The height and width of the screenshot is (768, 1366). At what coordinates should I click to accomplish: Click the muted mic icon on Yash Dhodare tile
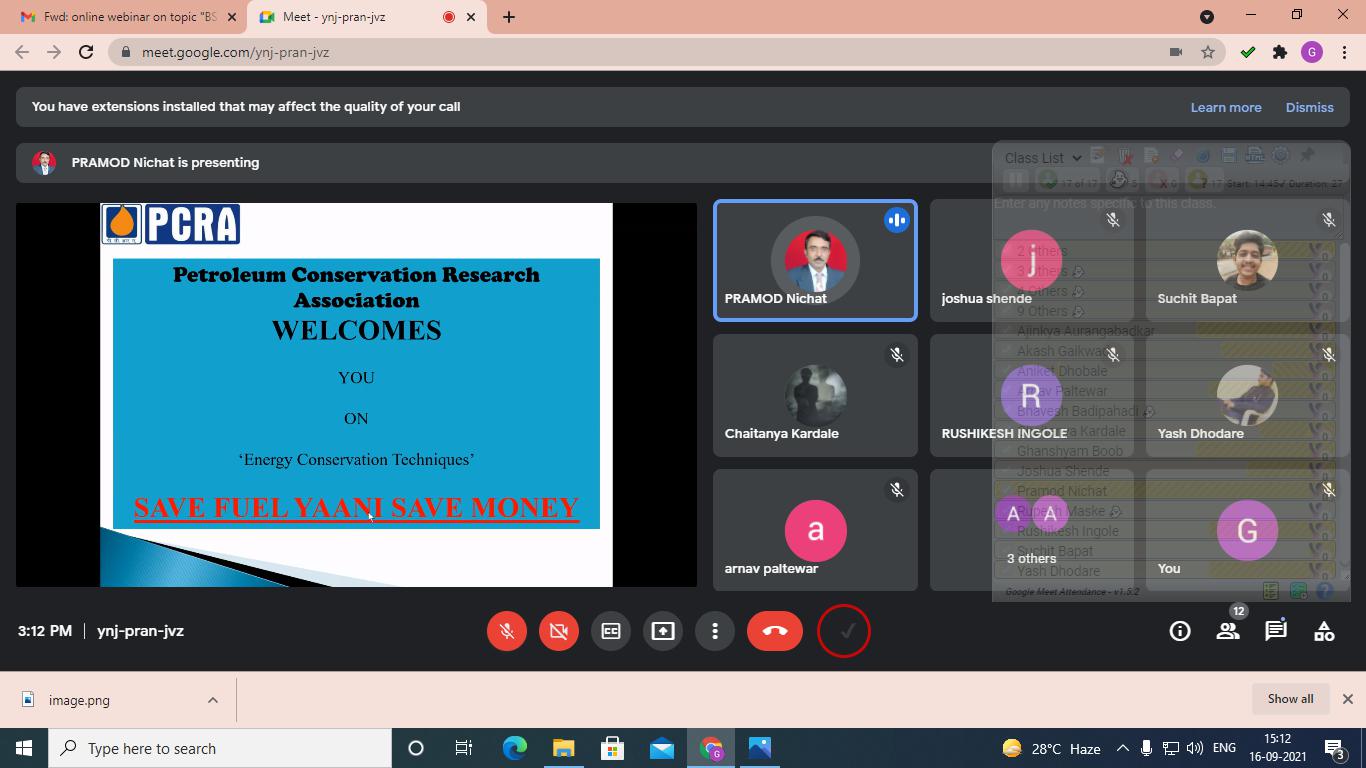pos(1329,355)
